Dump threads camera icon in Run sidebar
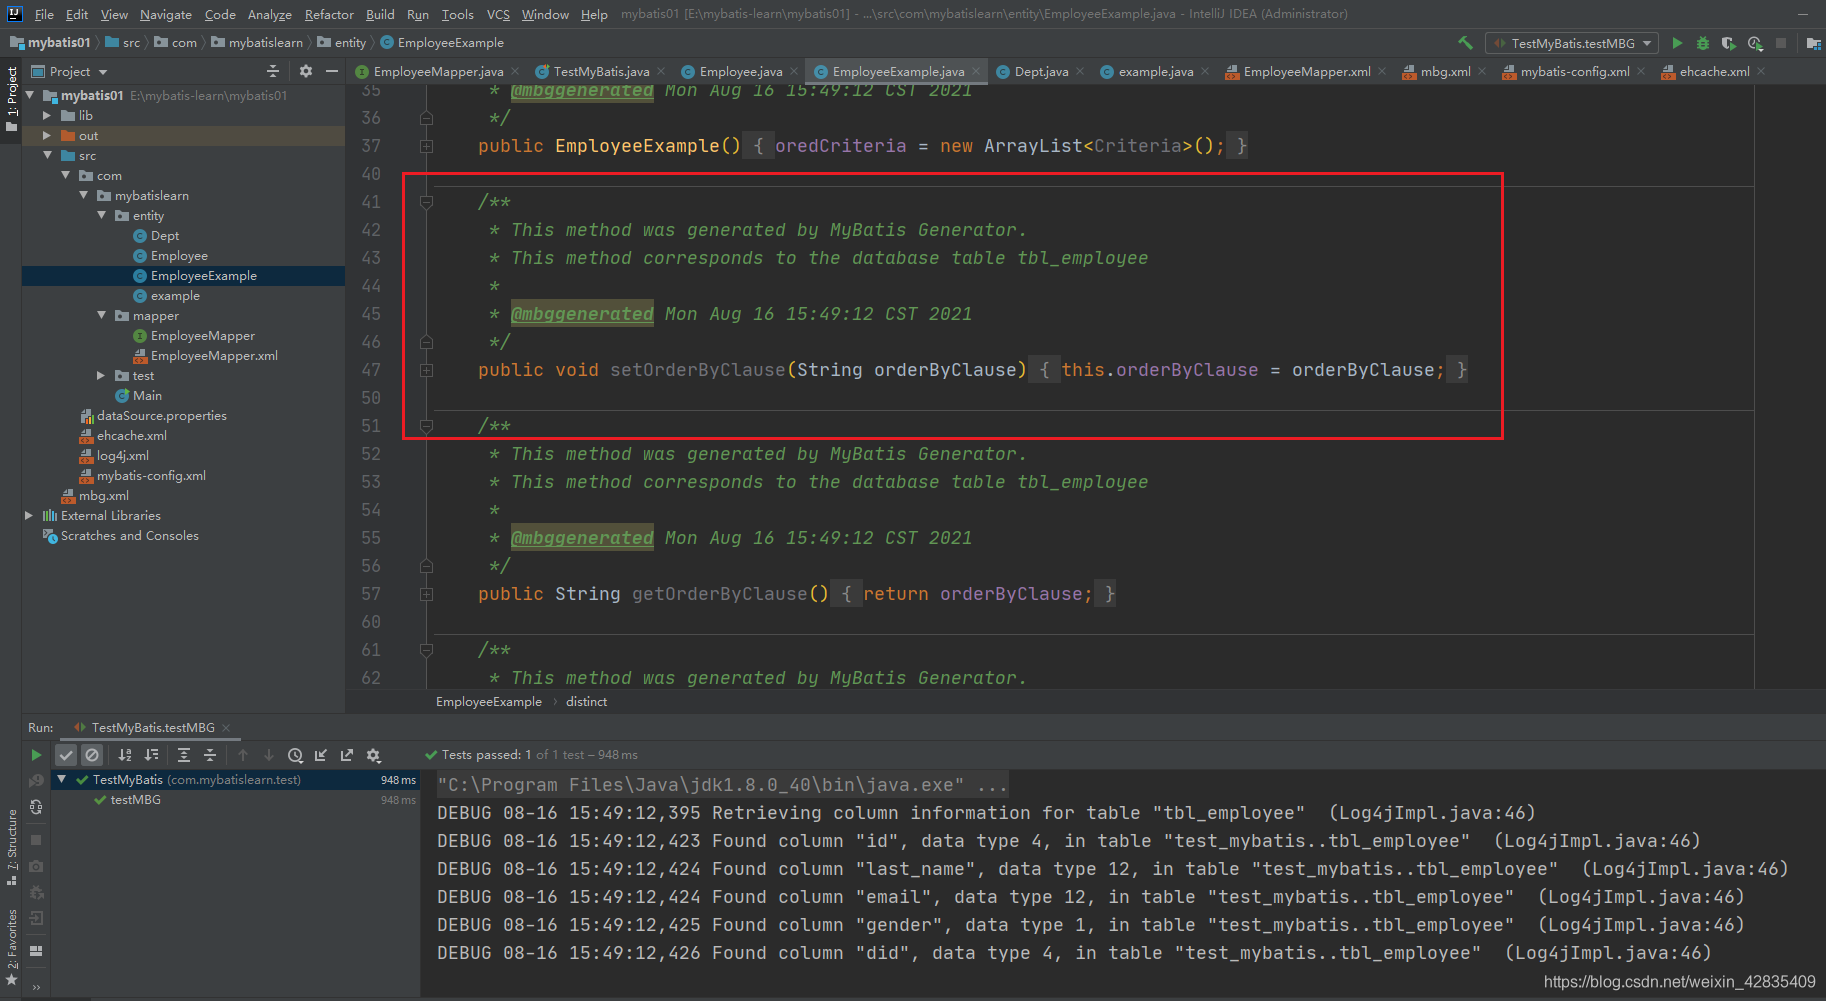This screenshot has width=1826, height=1001. click(x=36, y=866)
